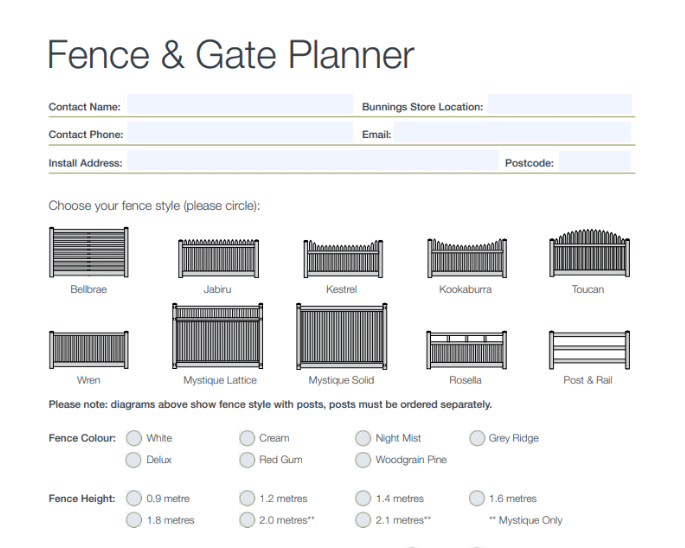Select the Rosella fence style diagram
Image resolution: width=685 pixels, height=548 pixels.
point(465,350)
